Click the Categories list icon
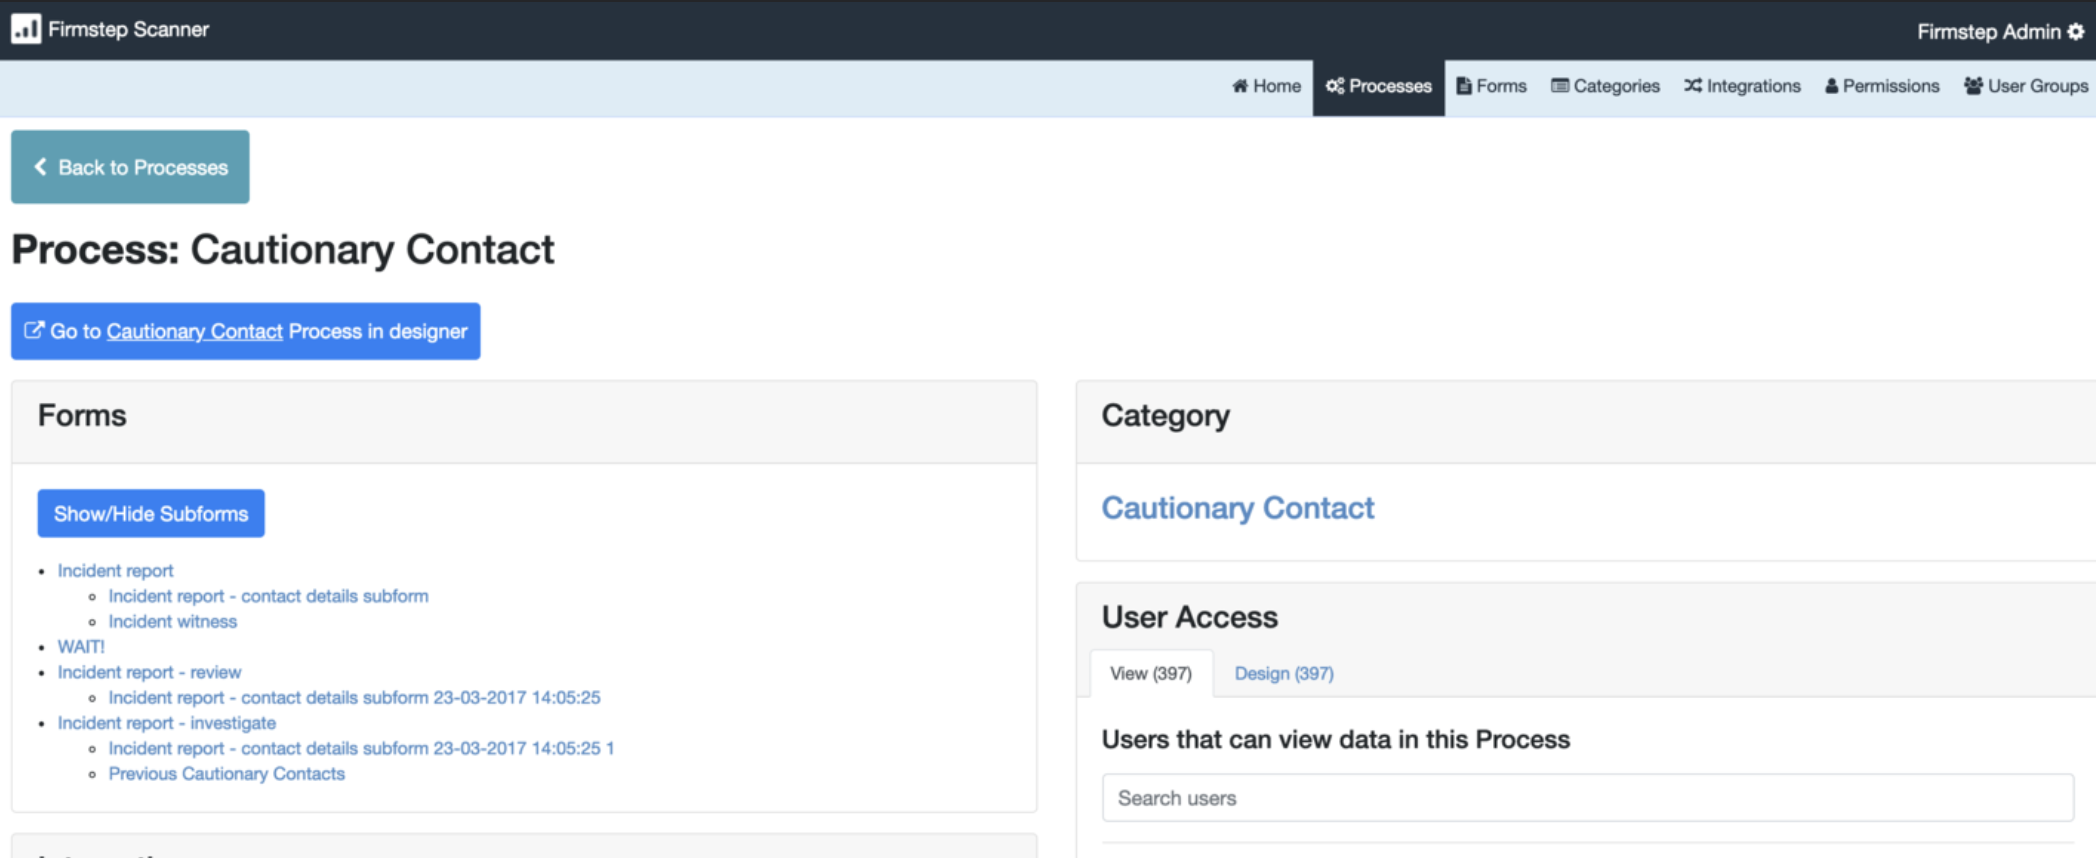The height and width of the screenshot is (858, 2096). pos(1560,86)
